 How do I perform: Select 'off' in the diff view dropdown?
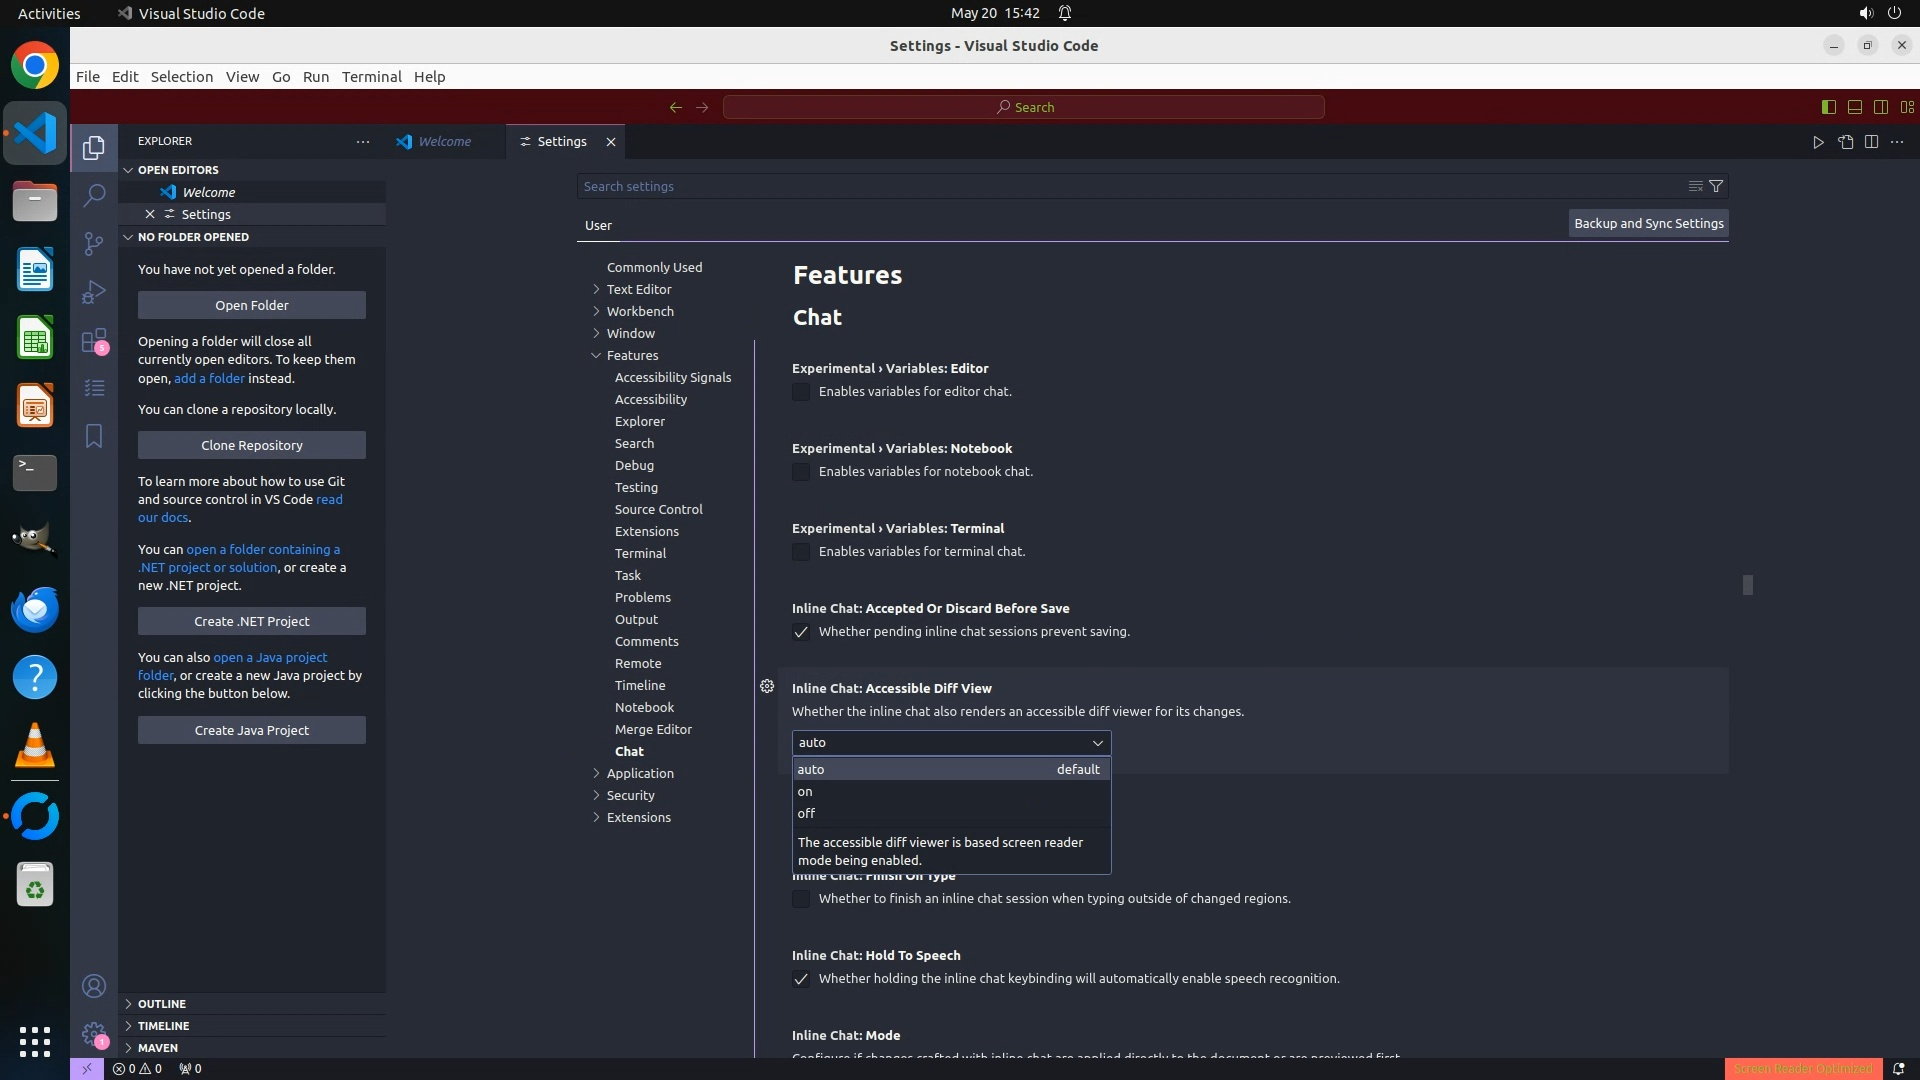(807, 814)
